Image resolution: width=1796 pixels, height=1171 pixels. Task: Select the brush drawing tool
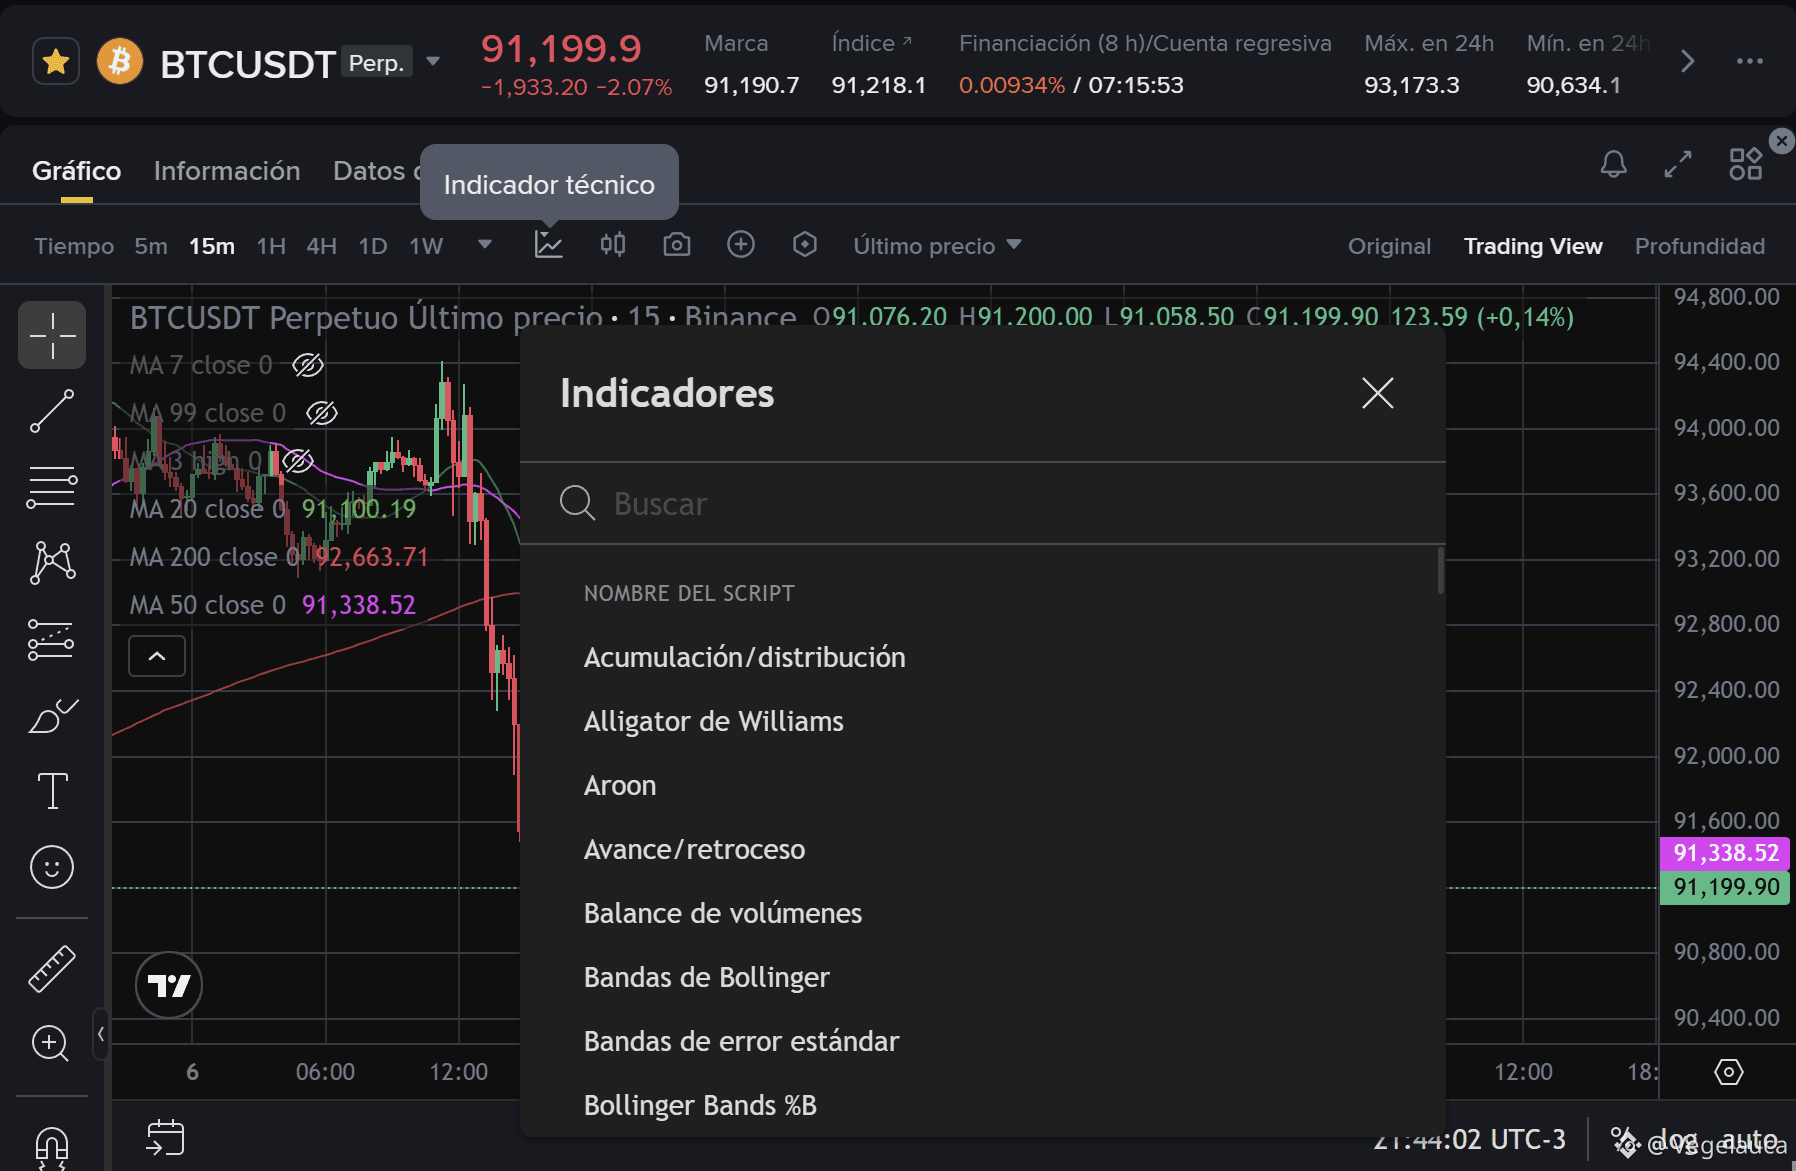click(52, 716)
